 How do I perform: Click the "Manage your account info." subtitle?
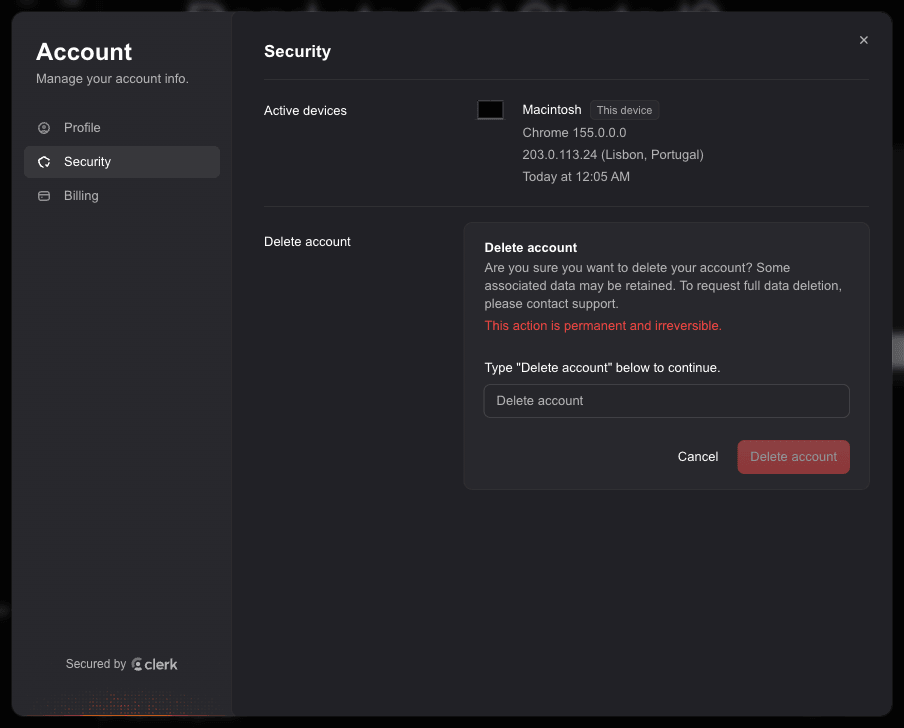point(112,78)
